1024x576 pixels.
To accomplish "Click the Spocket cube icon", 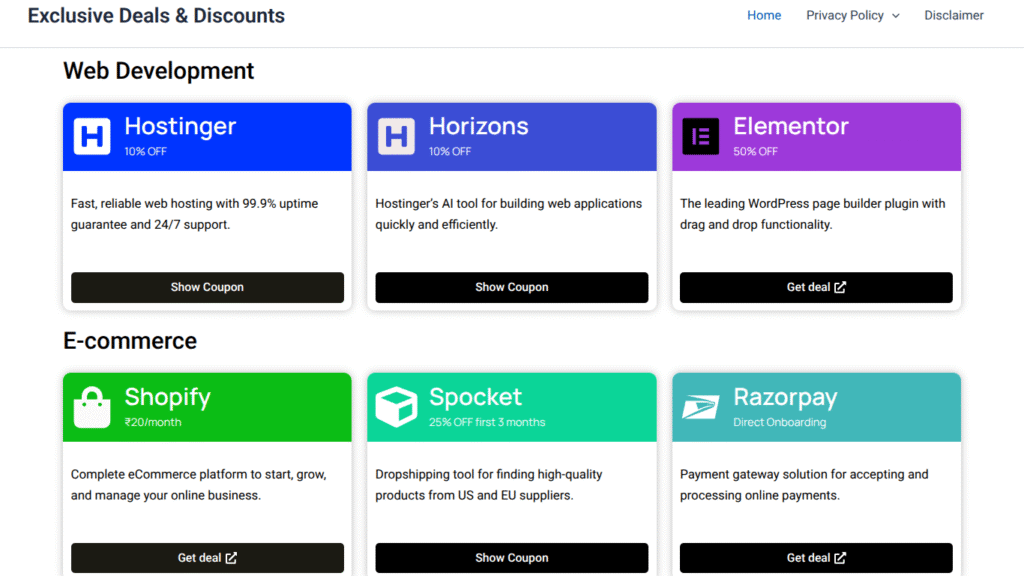I will coord(396,407).
